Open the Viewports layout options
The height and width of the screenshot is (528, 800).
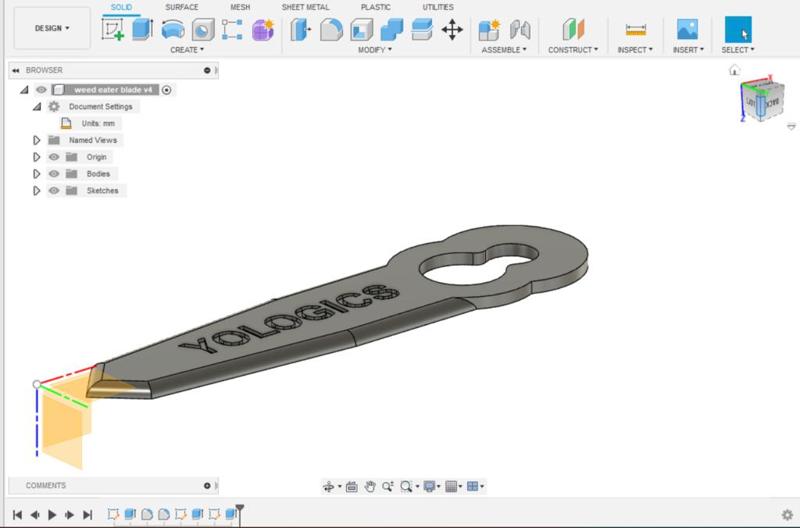tap(473, 487)
